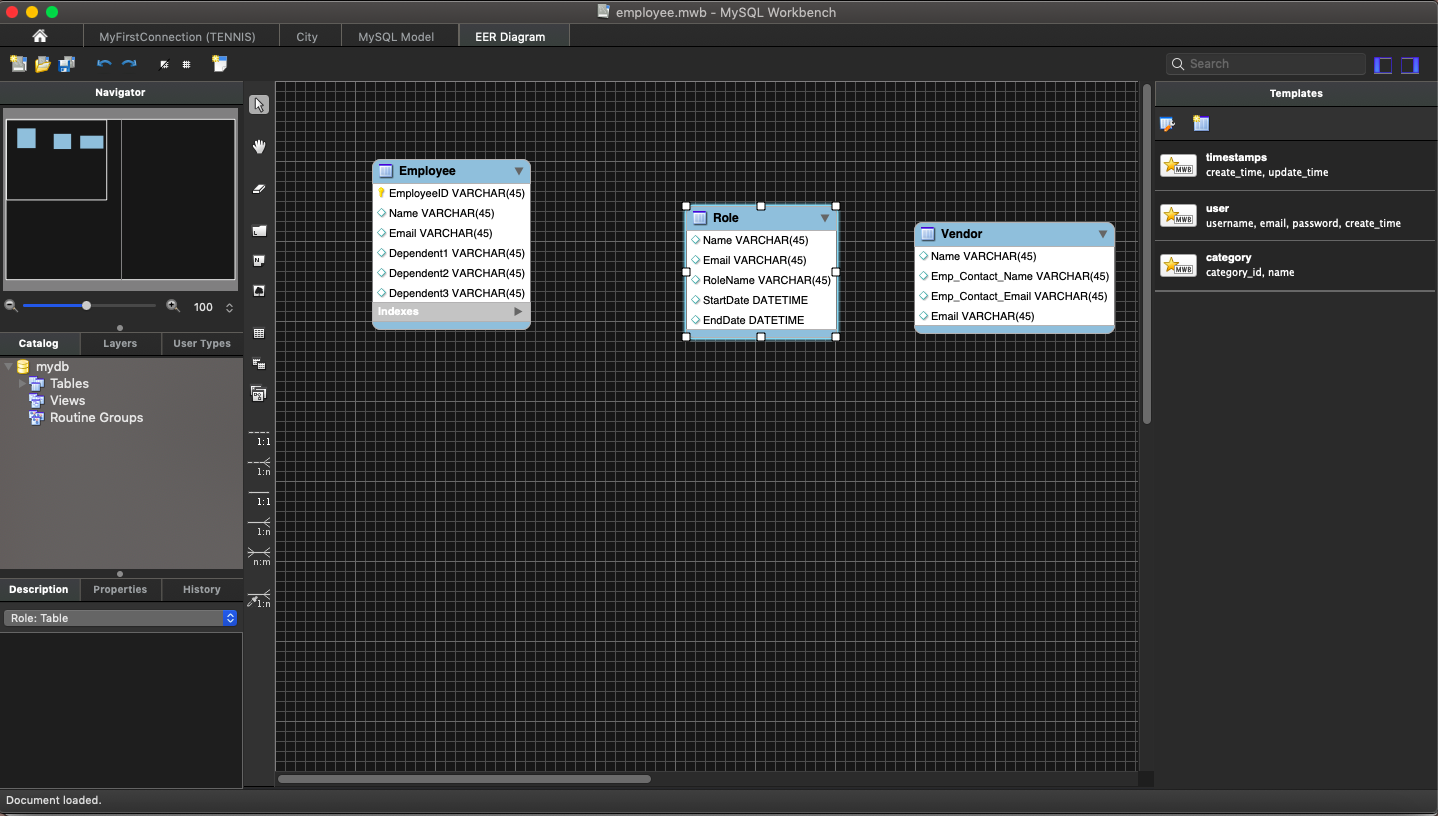Click the Navigator diagram overview thumbnail
Viewport: 1438px width, 816px height.
120,199
